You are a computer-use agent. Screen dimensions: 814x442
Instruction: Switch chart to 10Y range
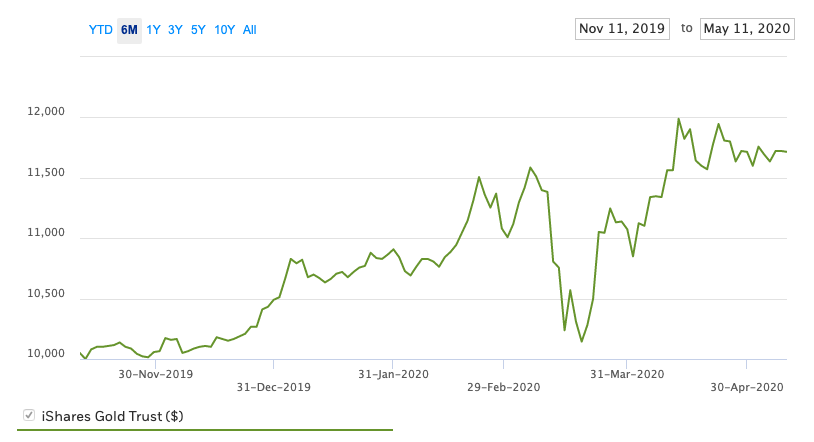pyautogui.click(x=224, y=30)
